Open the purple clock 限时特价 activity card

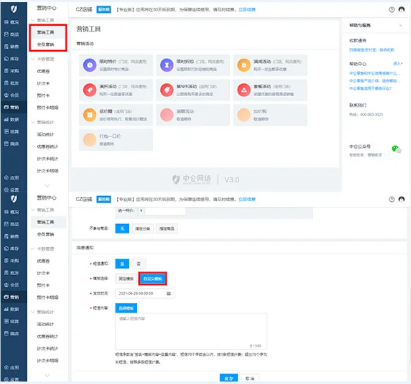tap(115, 65)
